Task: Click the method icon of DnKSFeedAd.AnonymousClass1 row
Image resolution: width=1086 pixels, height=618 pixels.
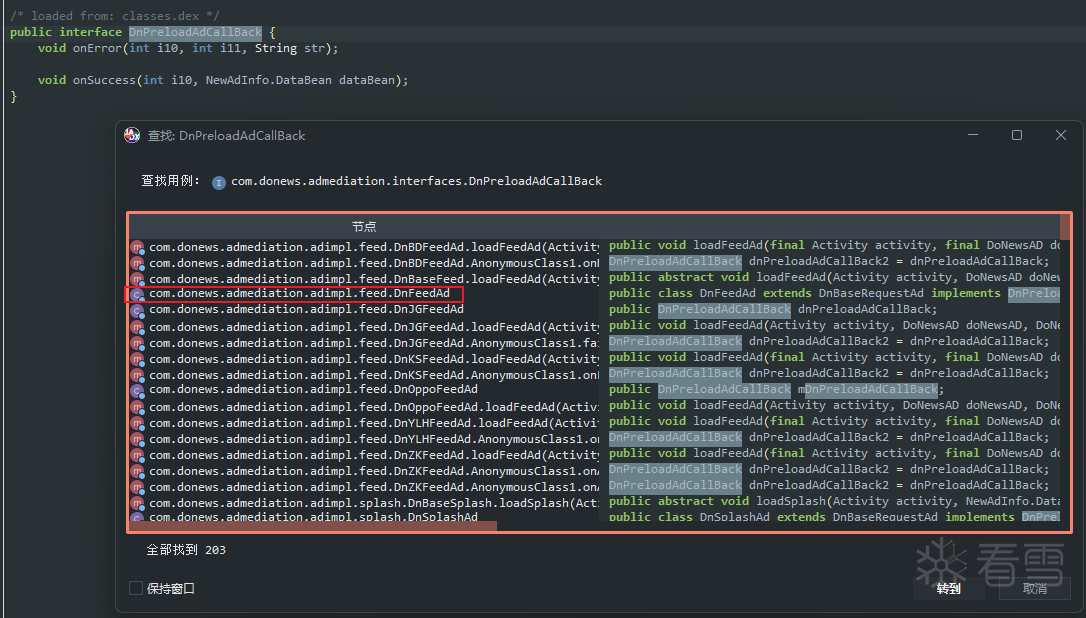Action: 138,375
